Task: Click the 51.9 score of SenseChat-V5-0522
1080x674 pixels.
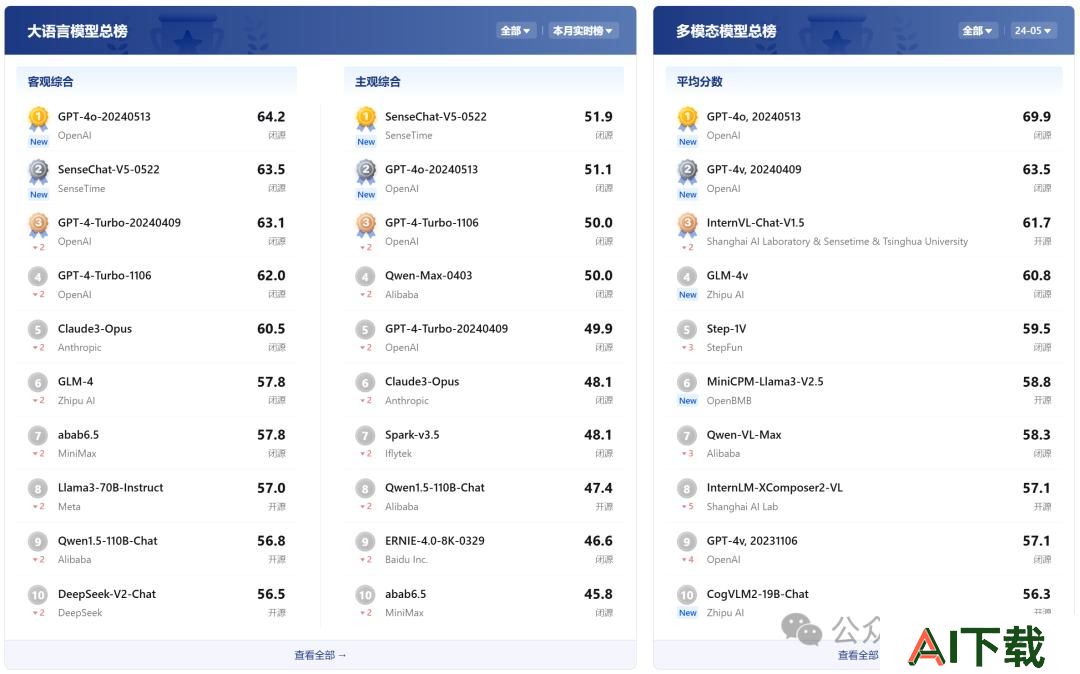Action: click(599, 117)
